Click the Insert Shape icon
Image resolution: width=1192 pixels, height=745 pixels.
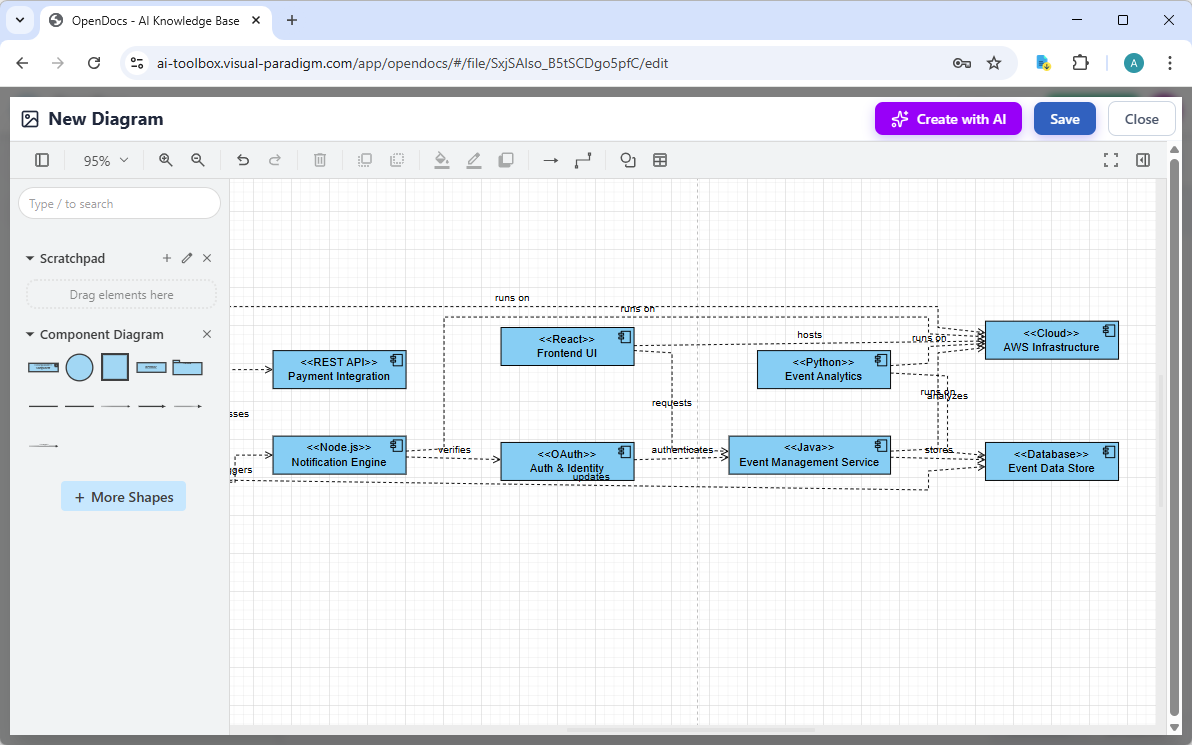tap(627, 160)
